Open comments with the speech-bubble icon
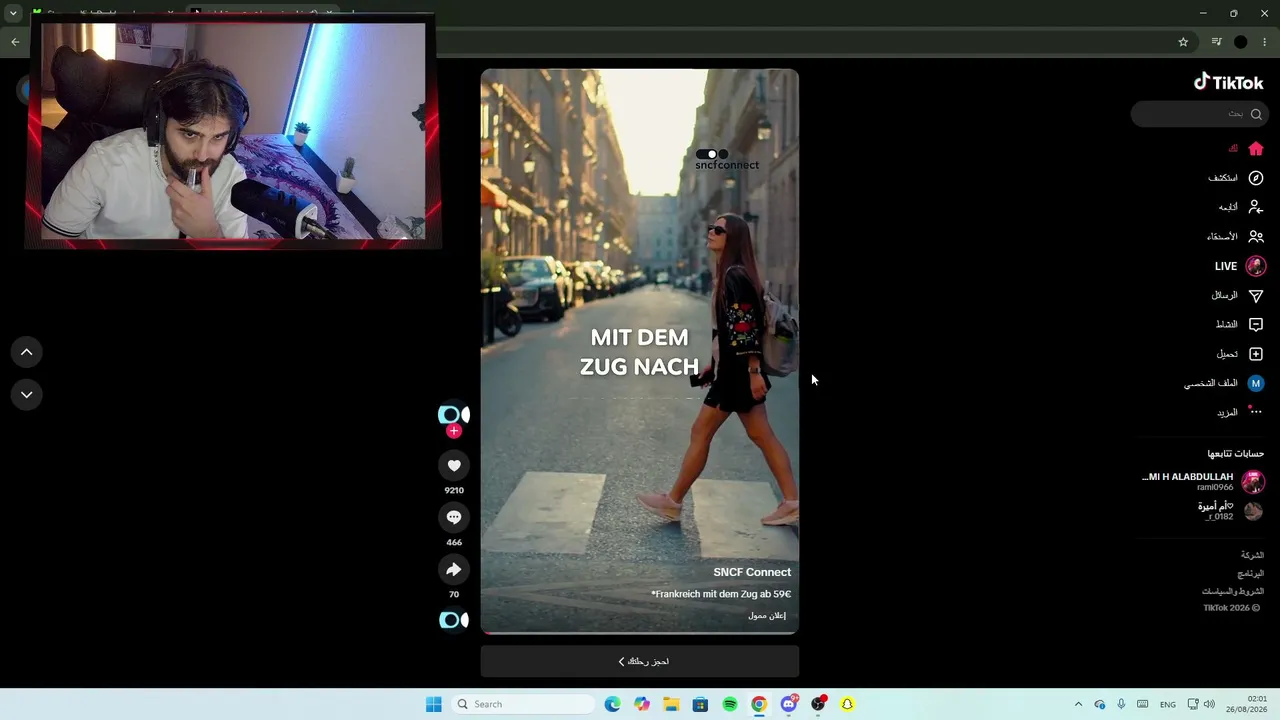This screenshot has height=720, width=1280. coord(454,517)
